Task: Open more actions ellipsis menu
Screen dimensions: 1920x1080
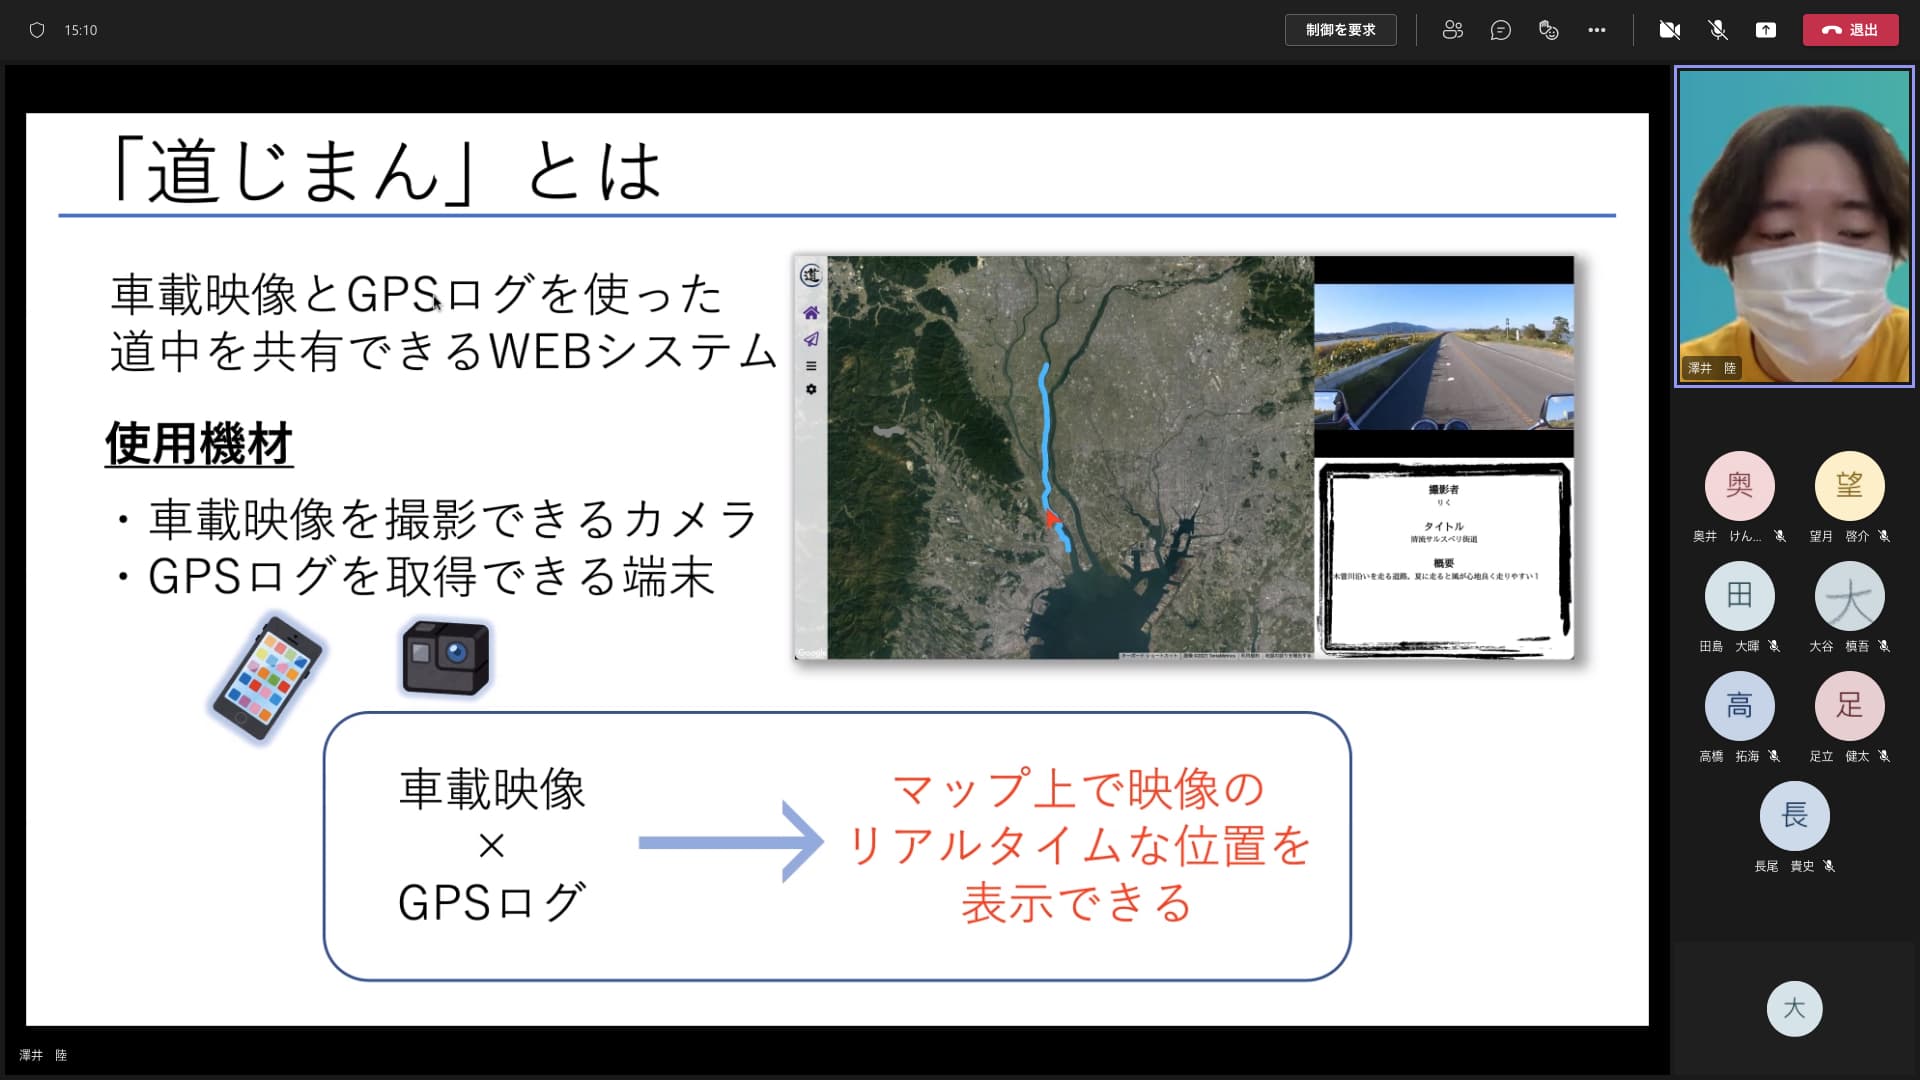Action: coord(1596,30)
